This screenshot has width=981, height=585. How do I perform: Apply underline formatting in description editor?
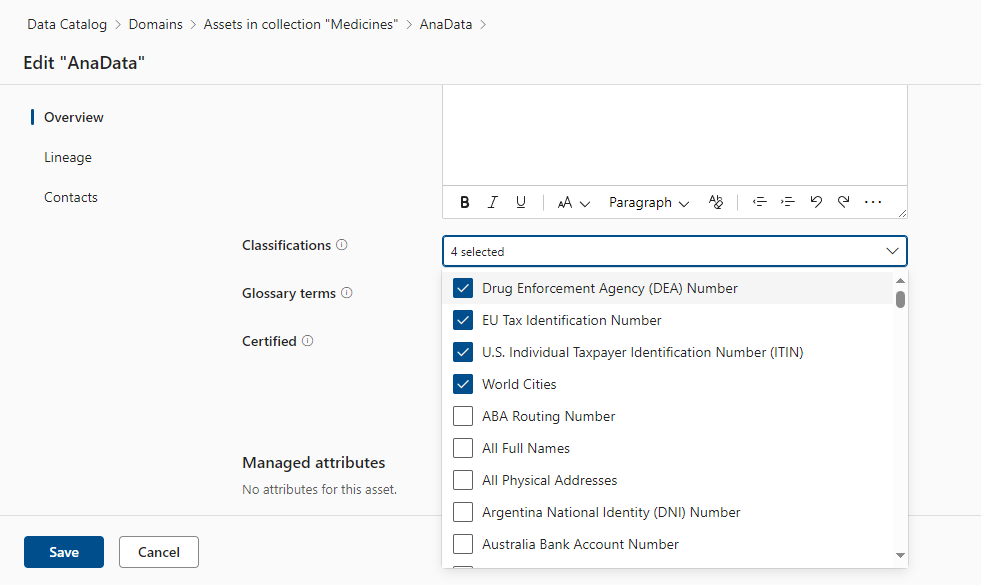click(521, 202)
